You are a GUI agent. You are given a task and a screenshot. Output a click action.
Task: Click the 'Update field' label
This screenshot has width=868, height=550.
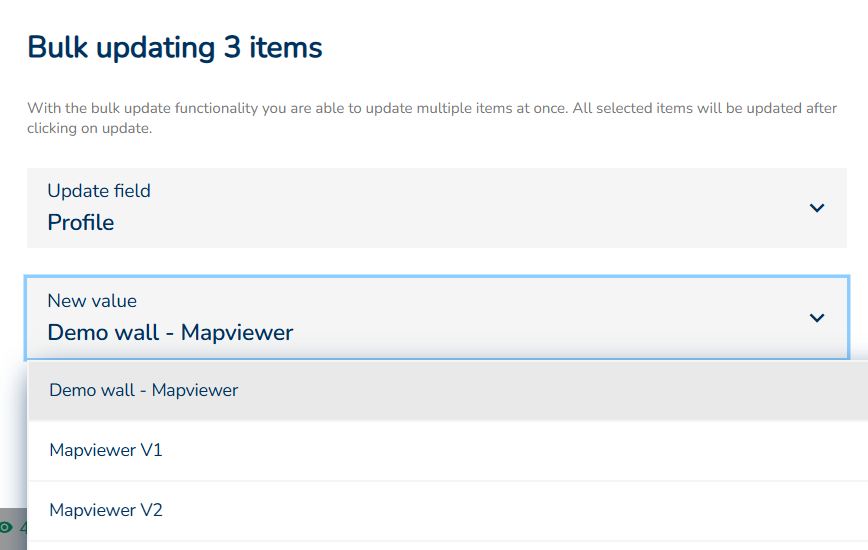click(99, 190)
